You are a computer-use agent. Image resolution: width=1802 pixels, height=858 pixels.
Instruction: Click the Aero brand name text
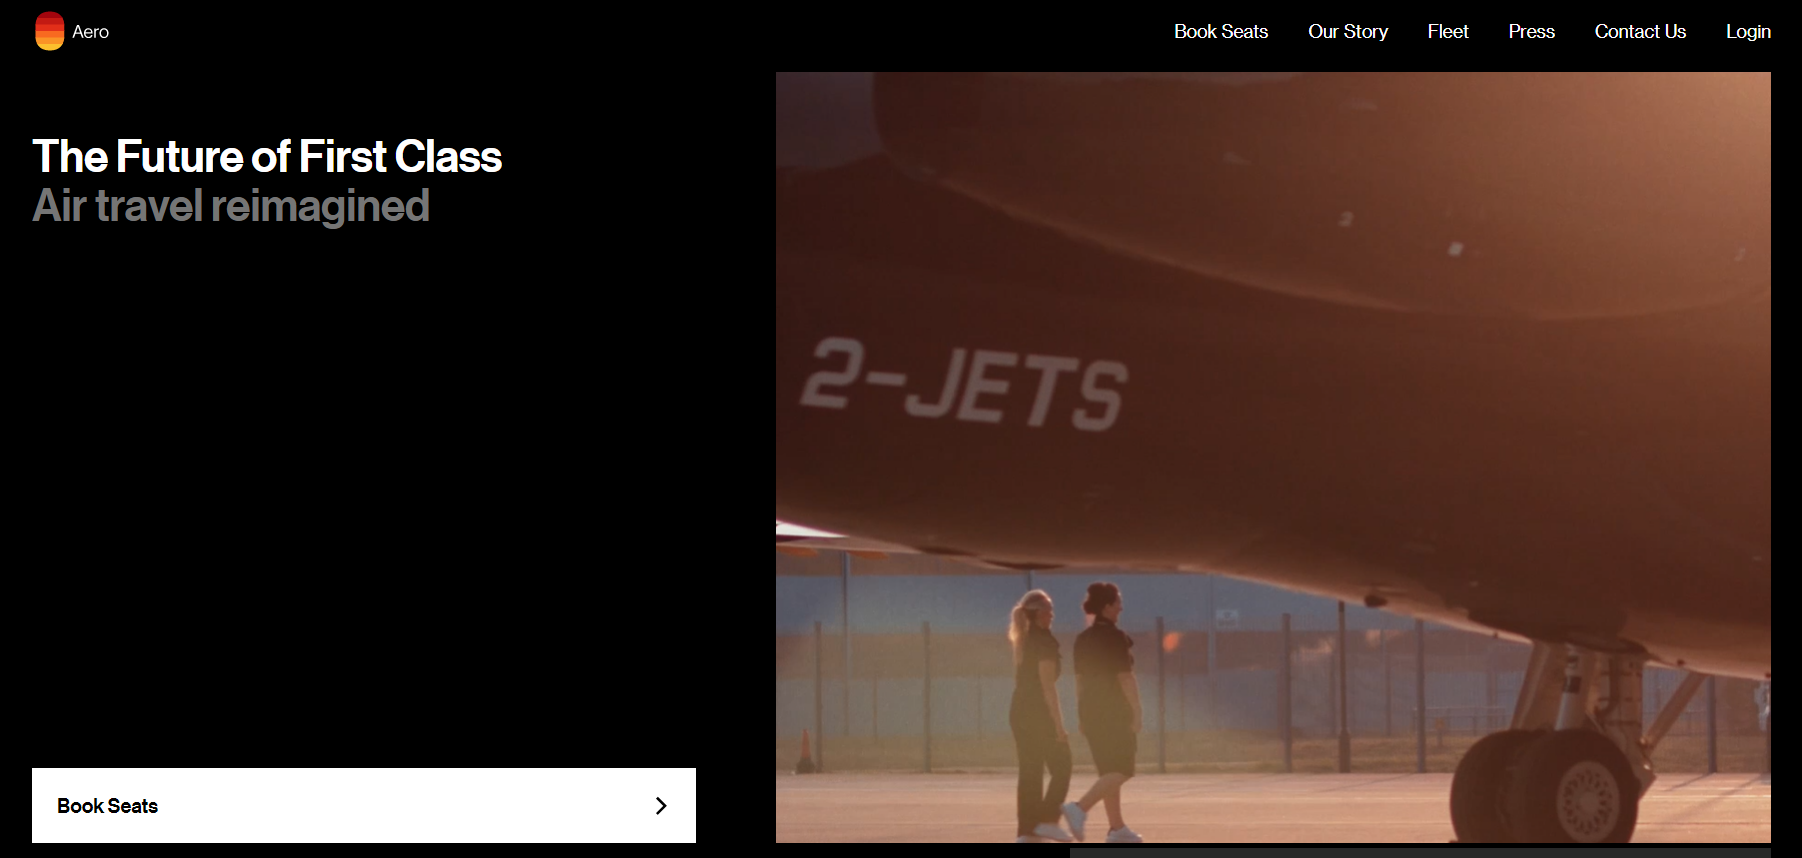point(90,32)
